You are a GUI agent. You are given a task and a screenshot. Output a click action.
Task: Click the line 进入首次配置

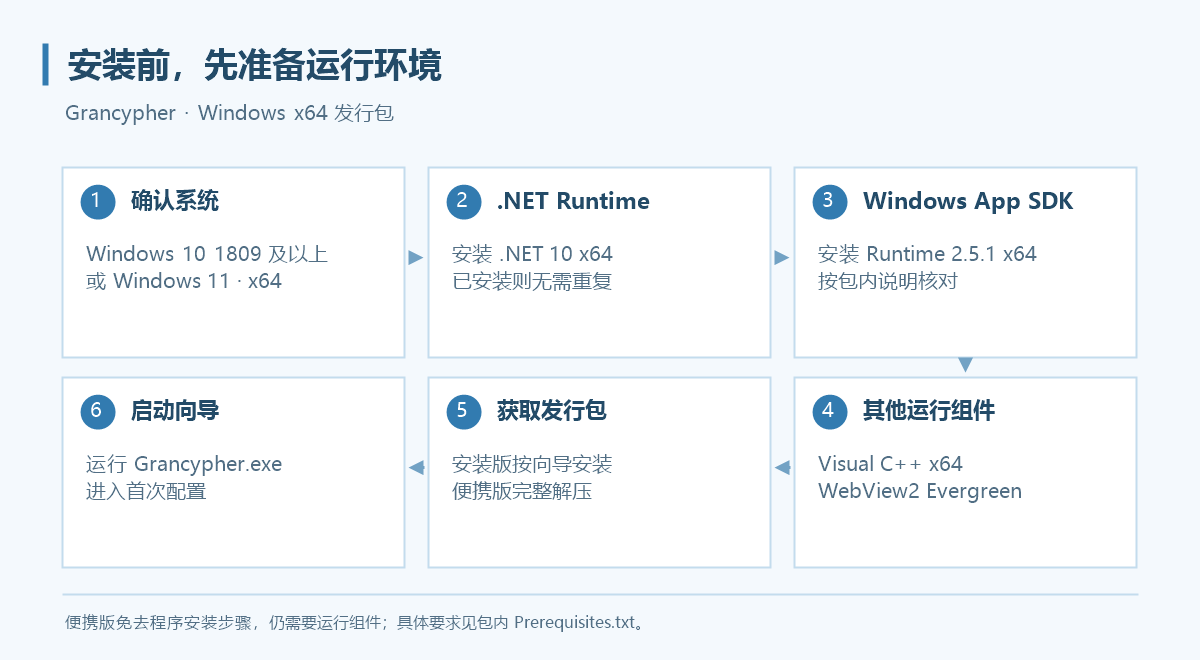(146, 491)
